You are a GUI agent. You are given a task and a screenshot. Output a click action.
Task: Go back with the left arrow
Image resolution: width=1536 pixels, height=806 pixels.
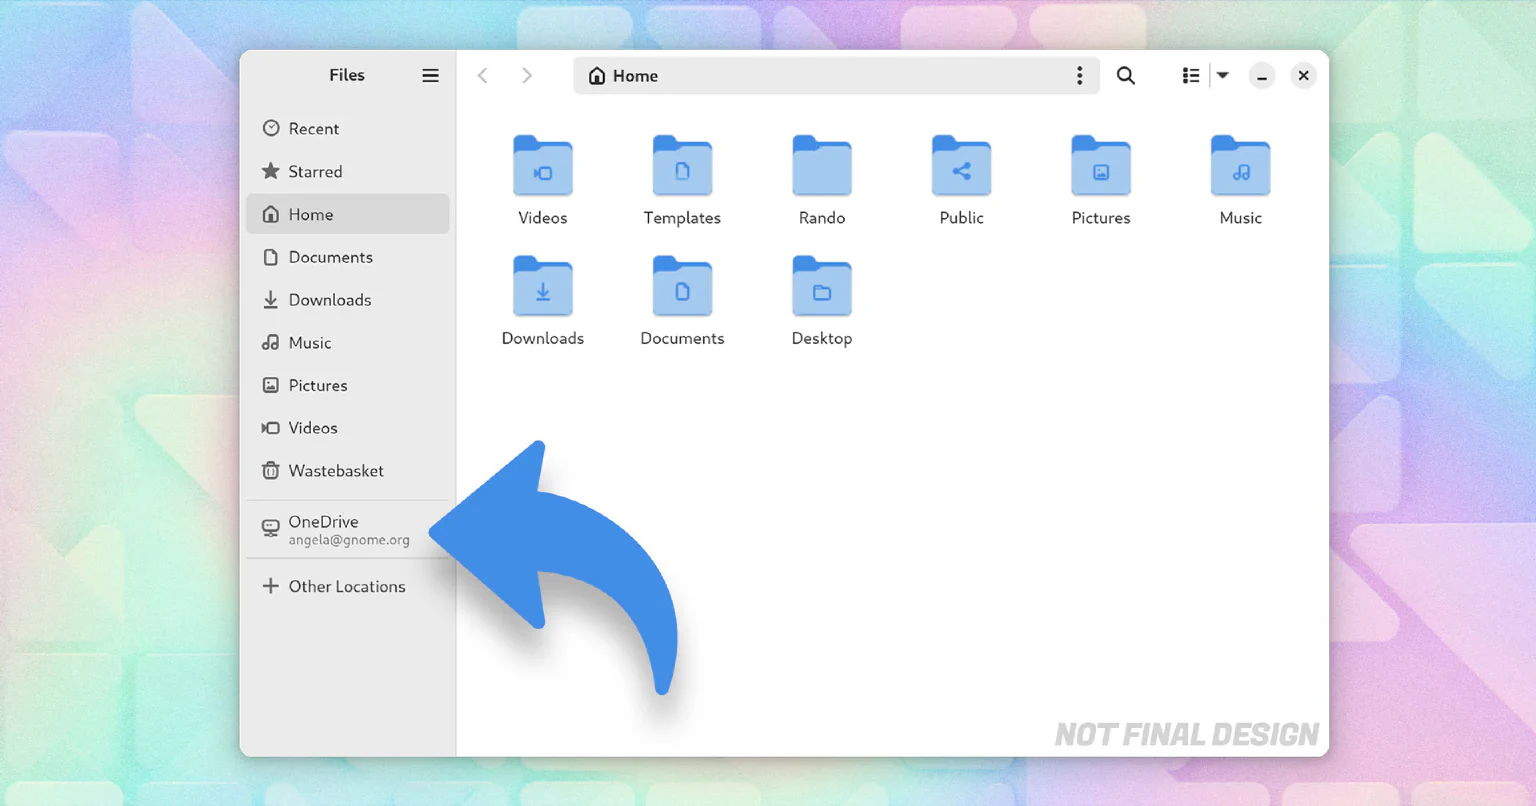(483, 76)
